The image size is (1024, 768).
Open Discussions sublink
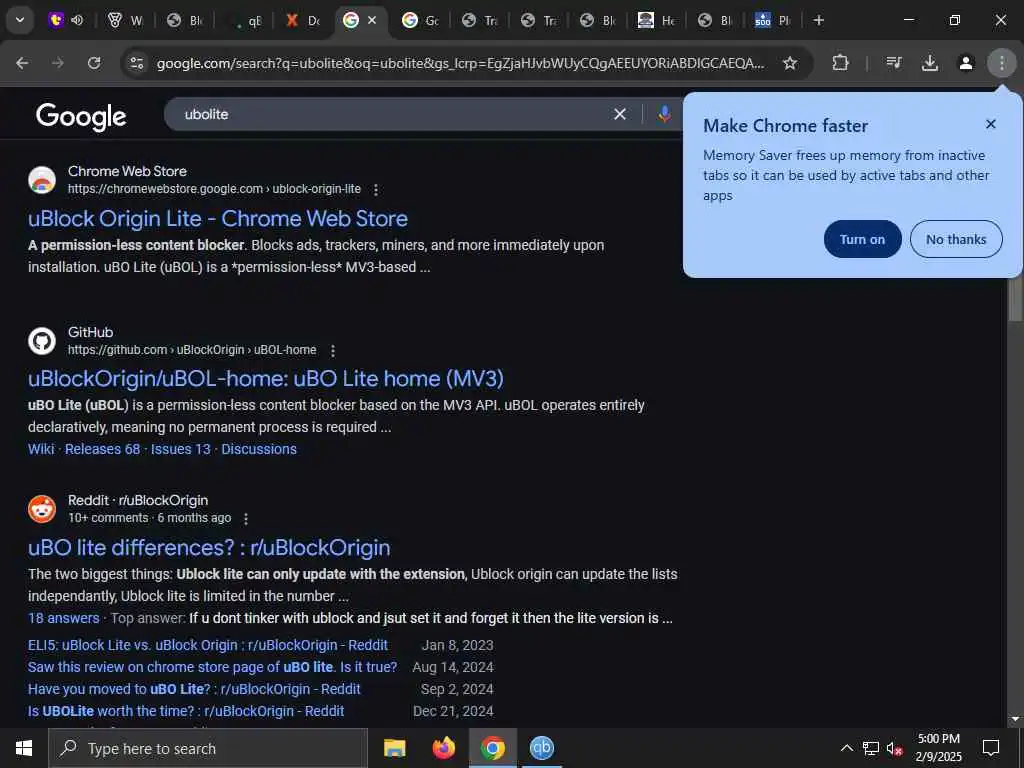click(259, 449)
